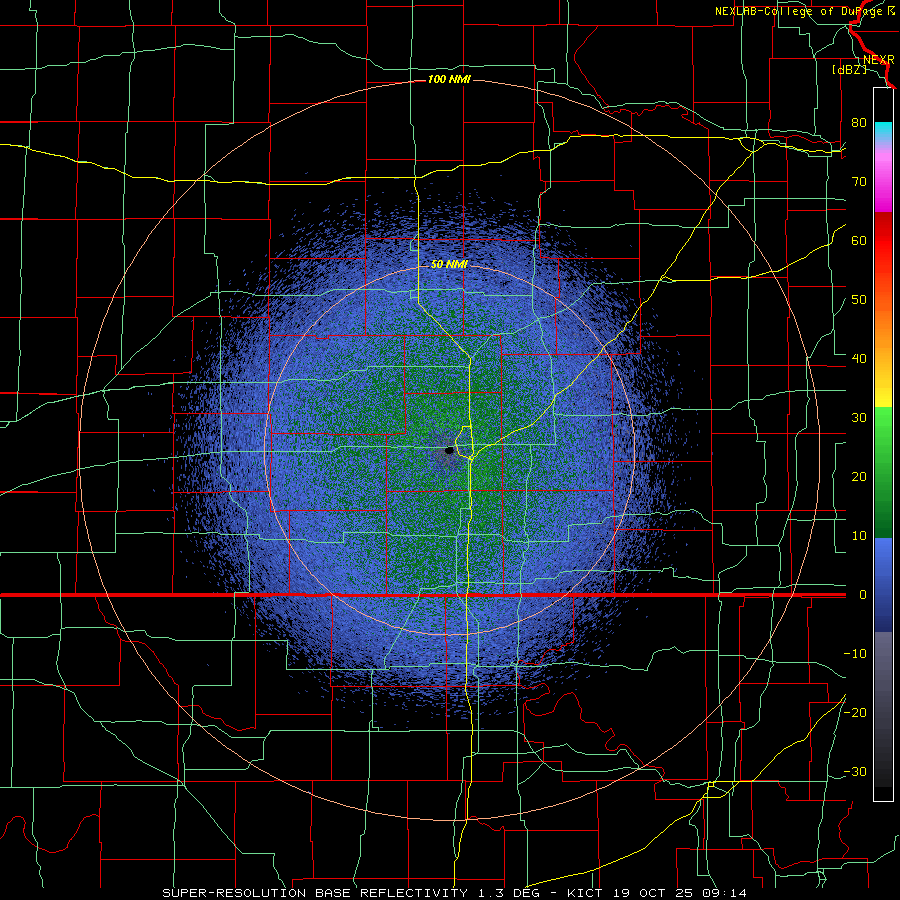Image resolution: width=900 pixels, height=900 pixels.
Task: Click the NEXR label above the color scale
Action: 879,60
